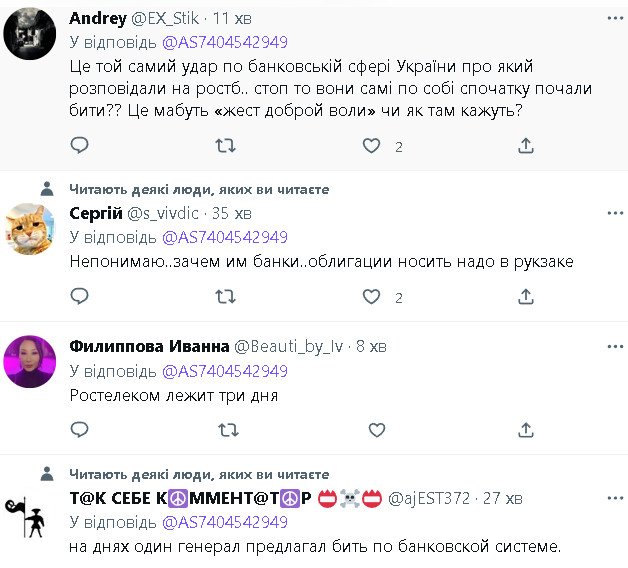The height and width of the screenshot is (568, 628).
Task: Reply to Филиппова Иванна's tweet
Action: [80, 430]
